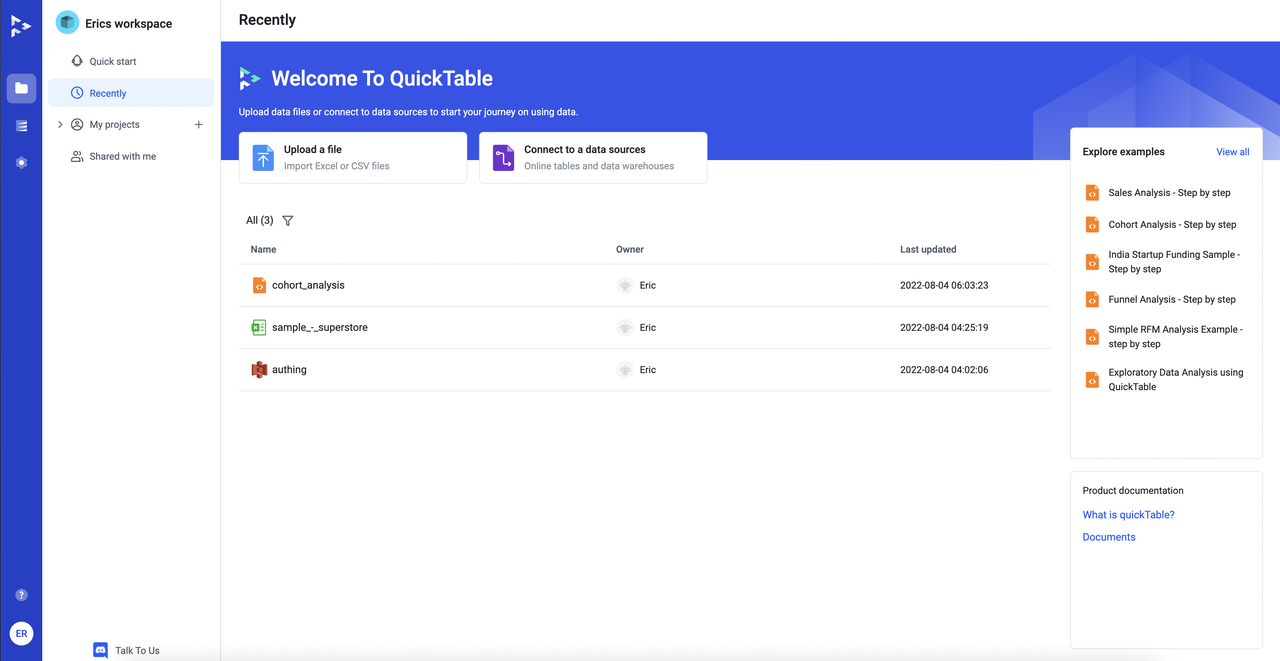Click the cohort_analysis orange notebook icon
The width and height of the screenshot is (1280, 661).
pyautogui.click(x=259, y=285)
